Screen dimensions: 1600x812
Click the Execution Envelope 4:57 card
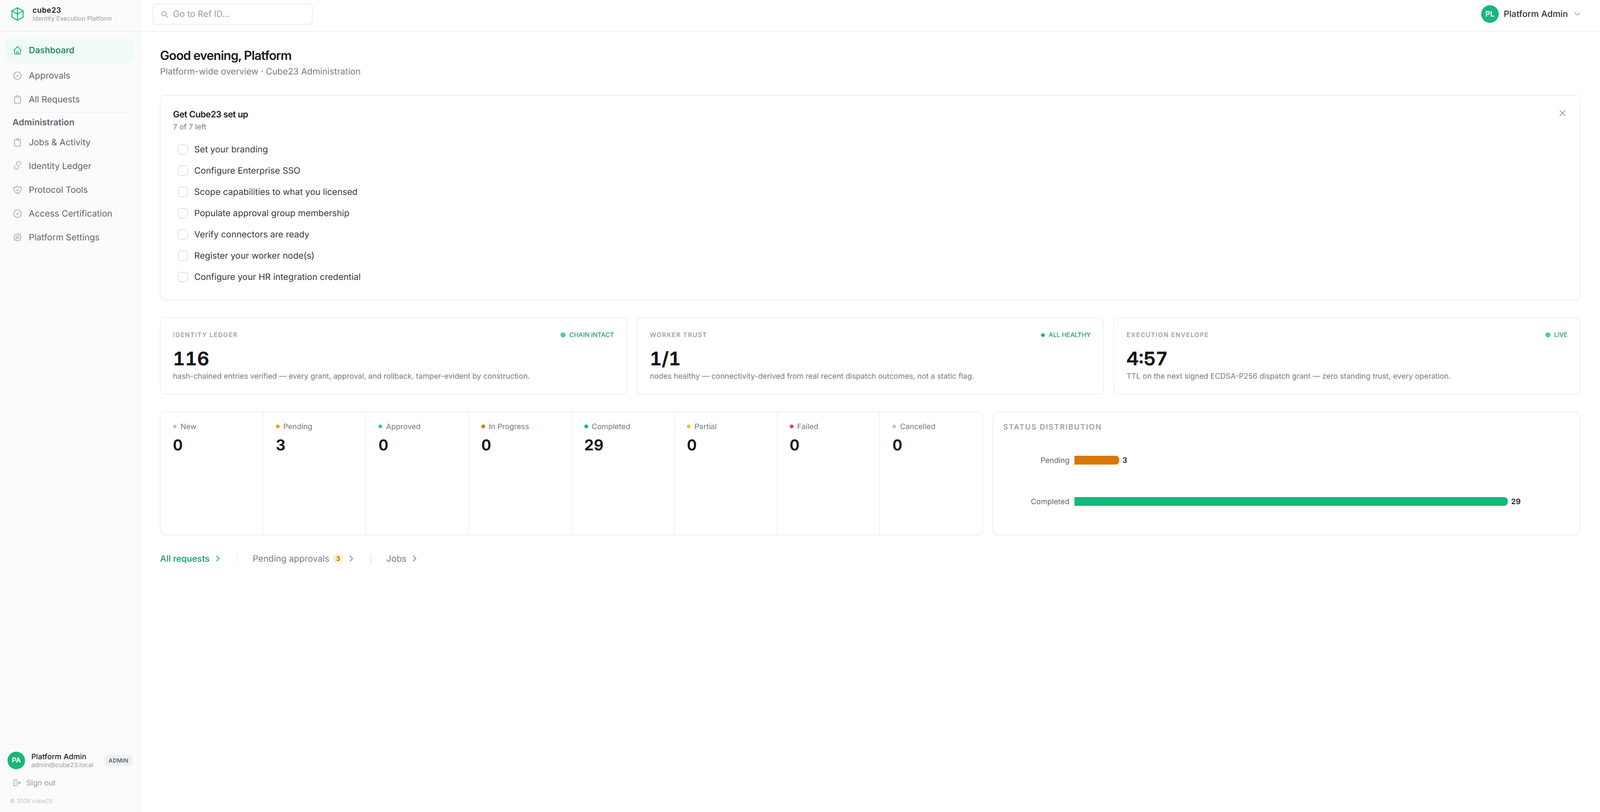tap(1347, 356)
